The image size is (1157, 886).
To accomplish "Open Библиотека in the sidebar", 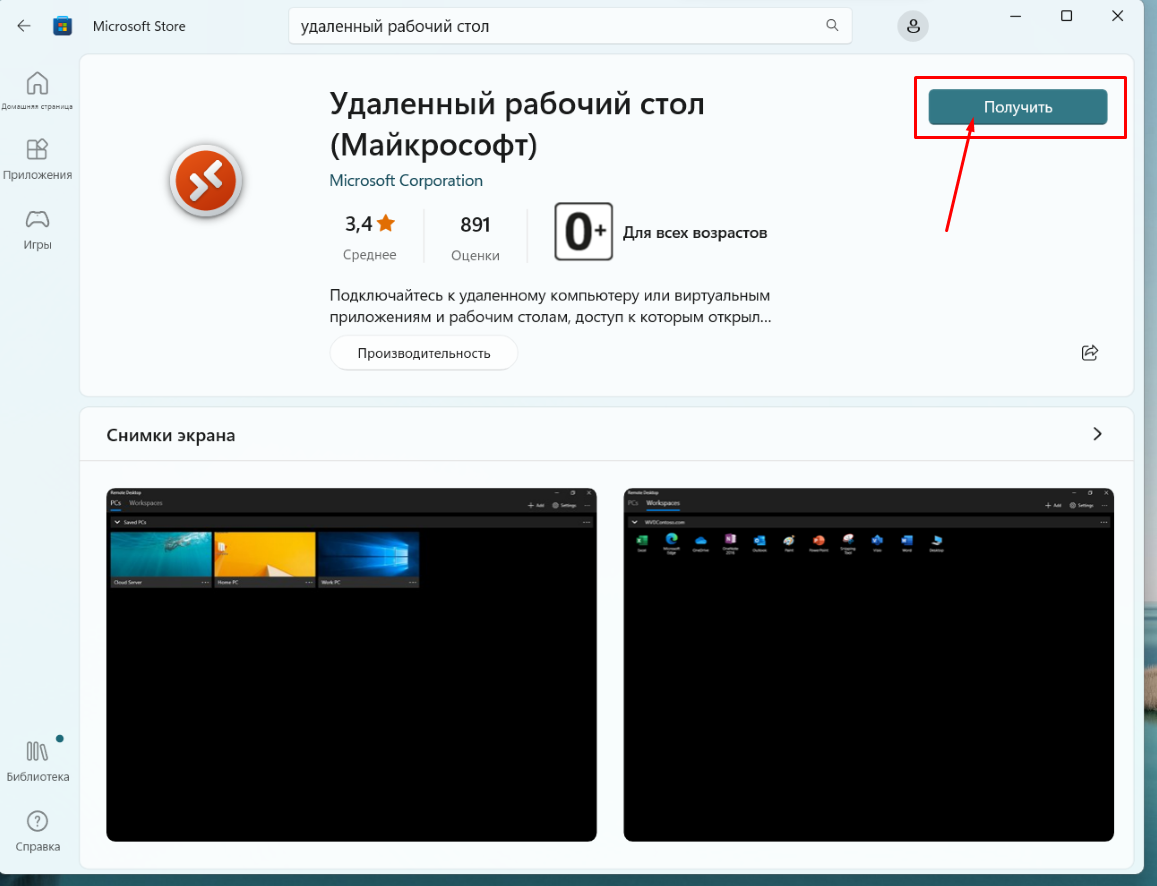I will tap(37, 760).
